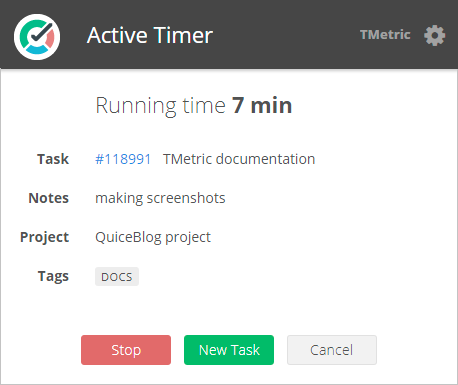Click the 'Running time' text
458x385 pixels.
pos(161,106)
